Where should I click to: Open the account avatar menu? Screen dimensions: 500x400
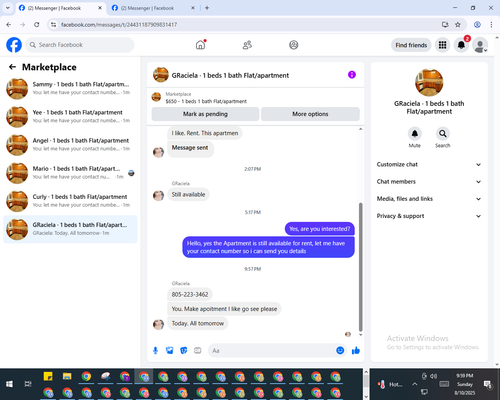point(480,45)
